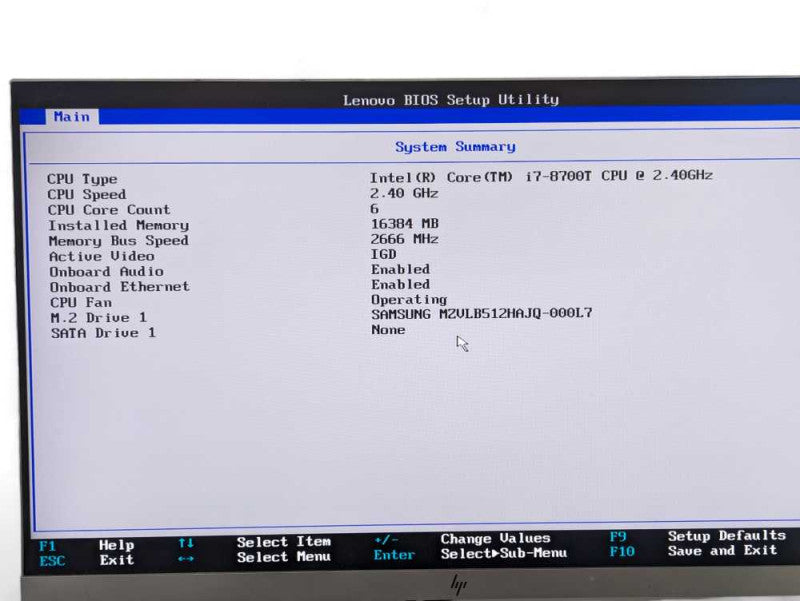The image size is (800, 601).
Task: Click the Change Values footer label
Action: pos(495,538)
